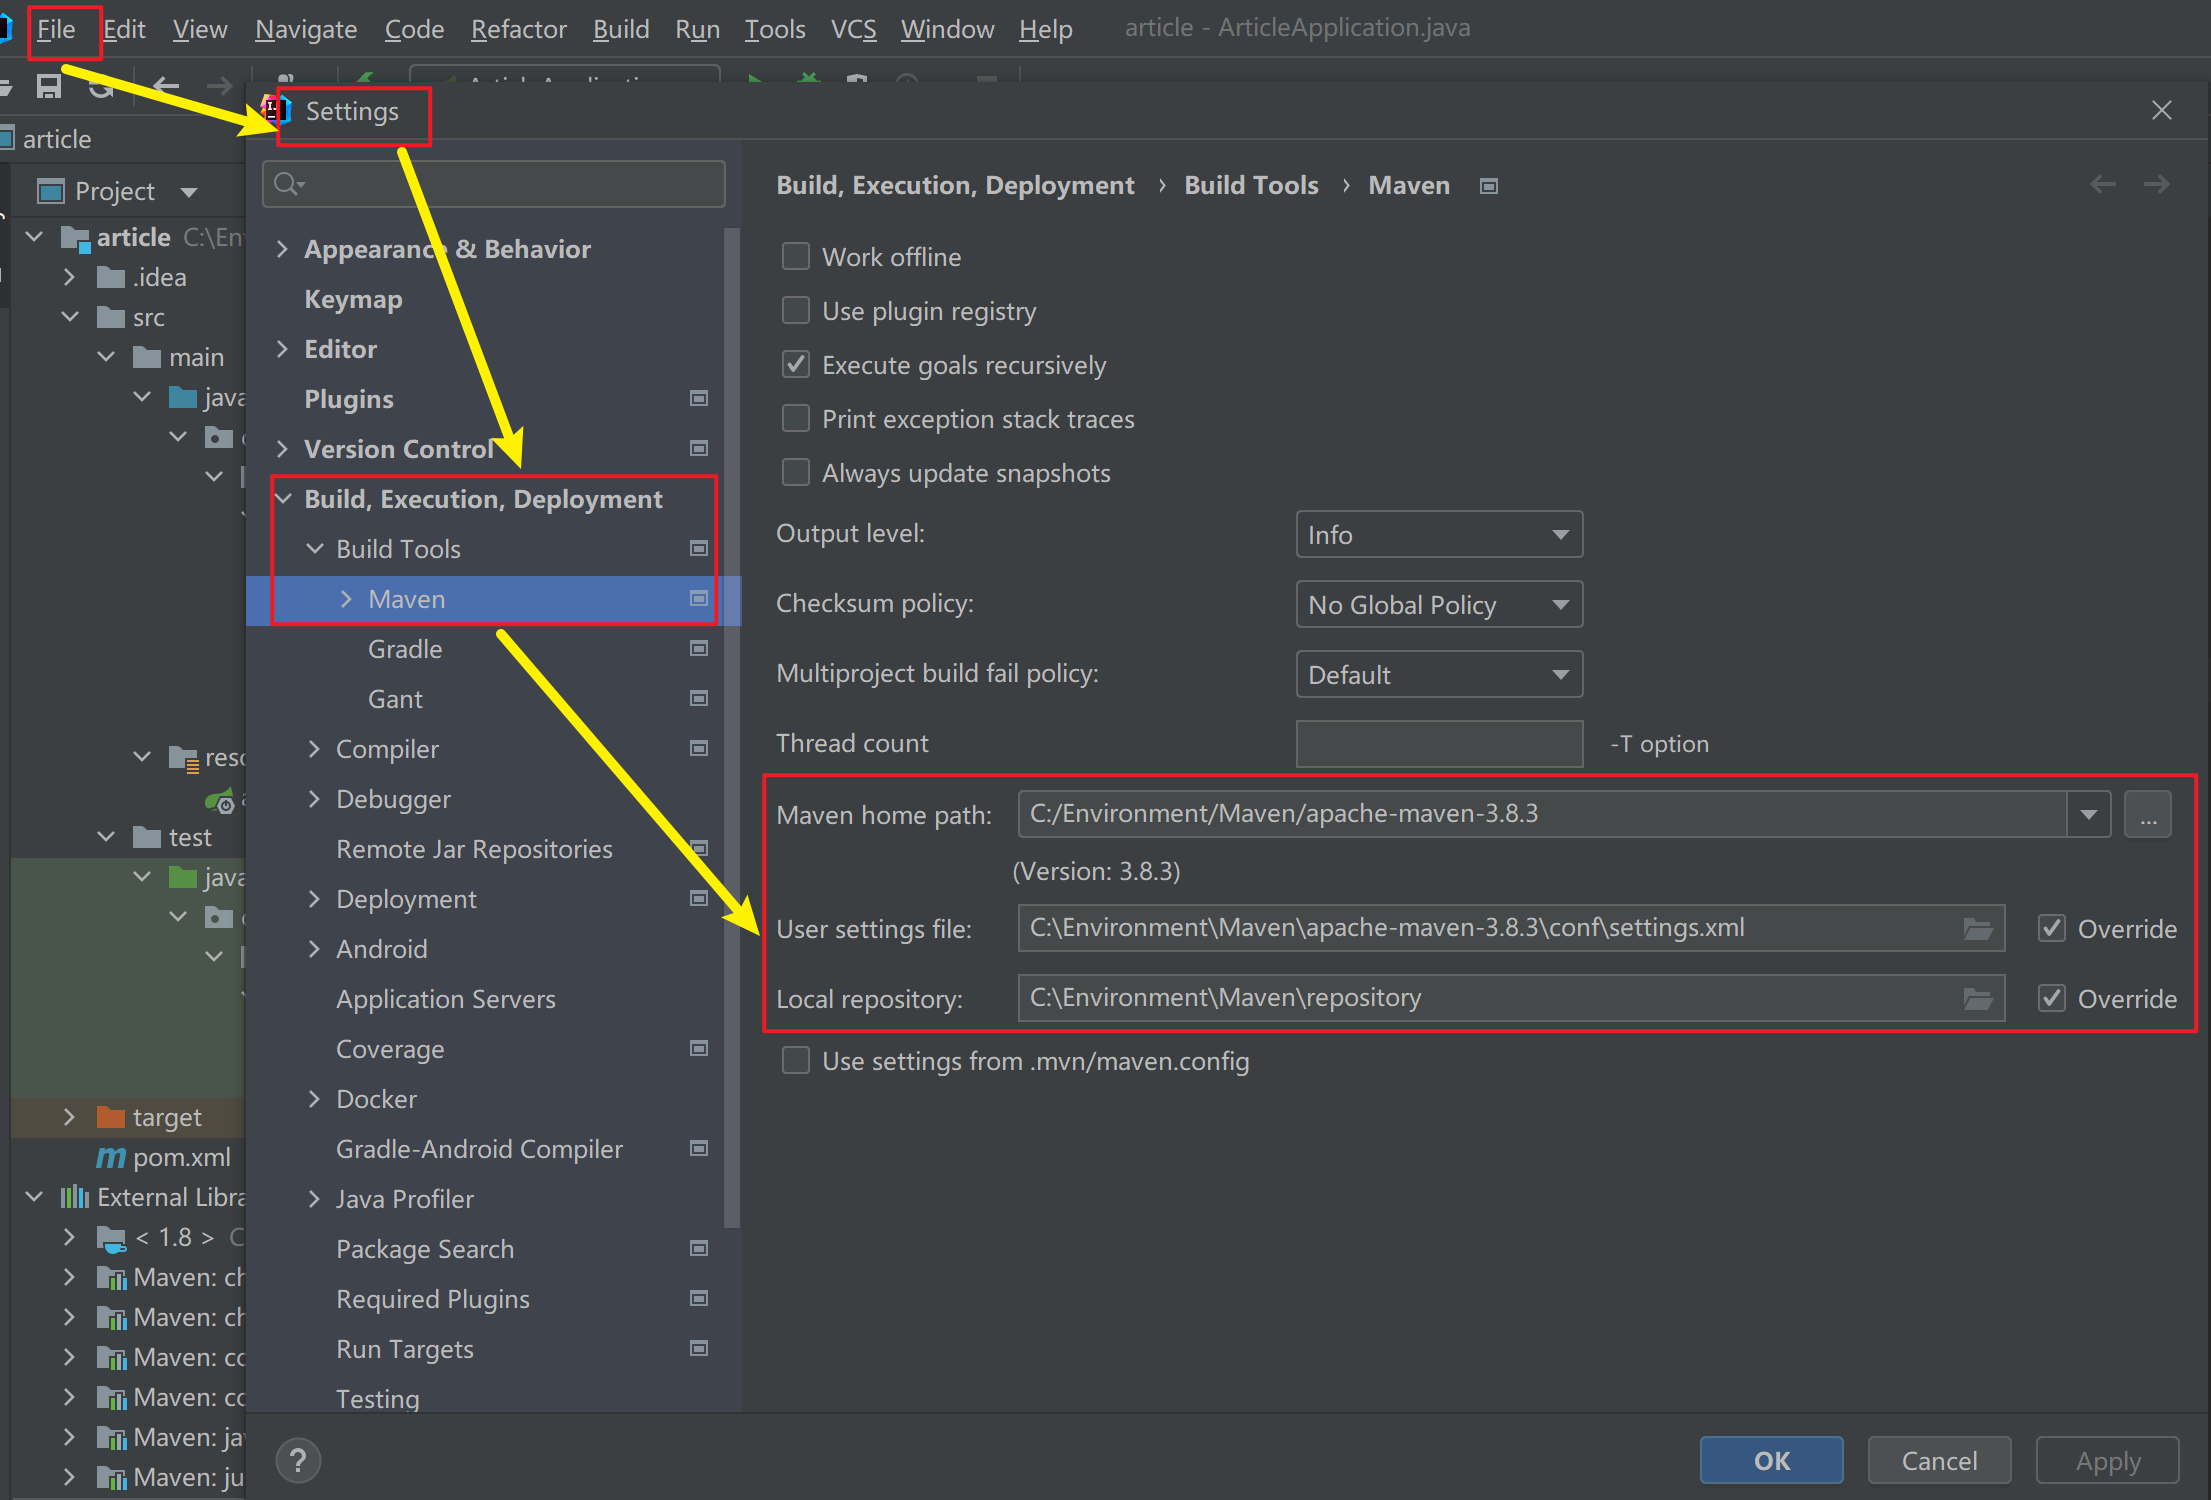The width and height of the screenshot is (2211, 1500).
Task: Click the folder icon in User settings file
Action: point(1977,929)
